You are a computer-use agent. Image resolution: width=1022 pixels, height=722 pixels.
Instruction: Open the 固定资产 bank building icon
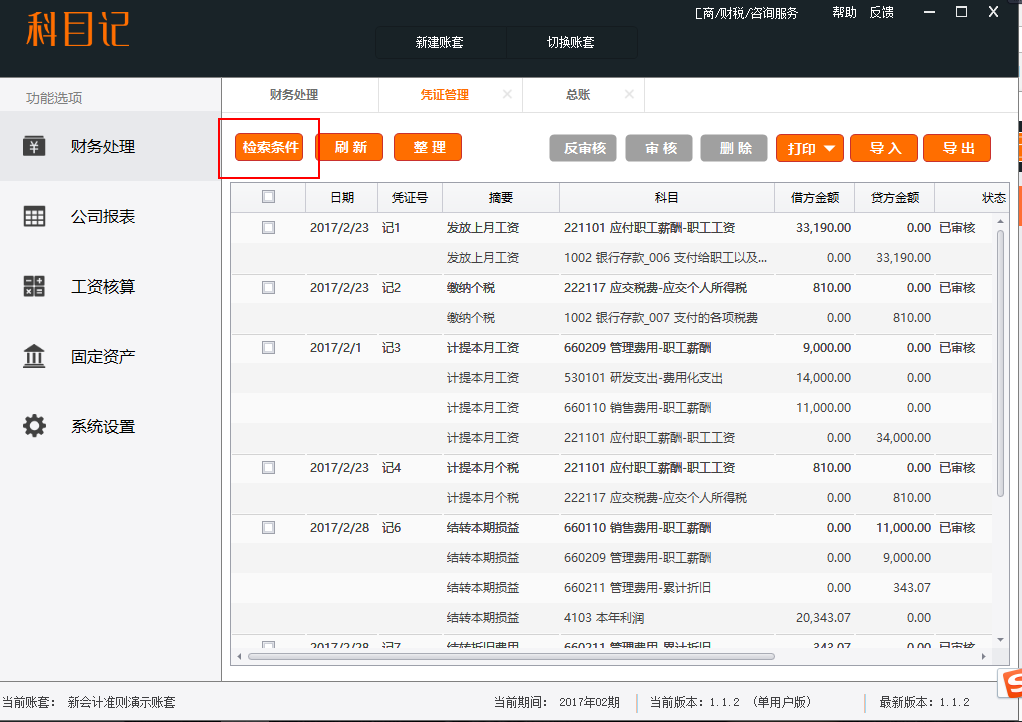[x=35, y=357]
